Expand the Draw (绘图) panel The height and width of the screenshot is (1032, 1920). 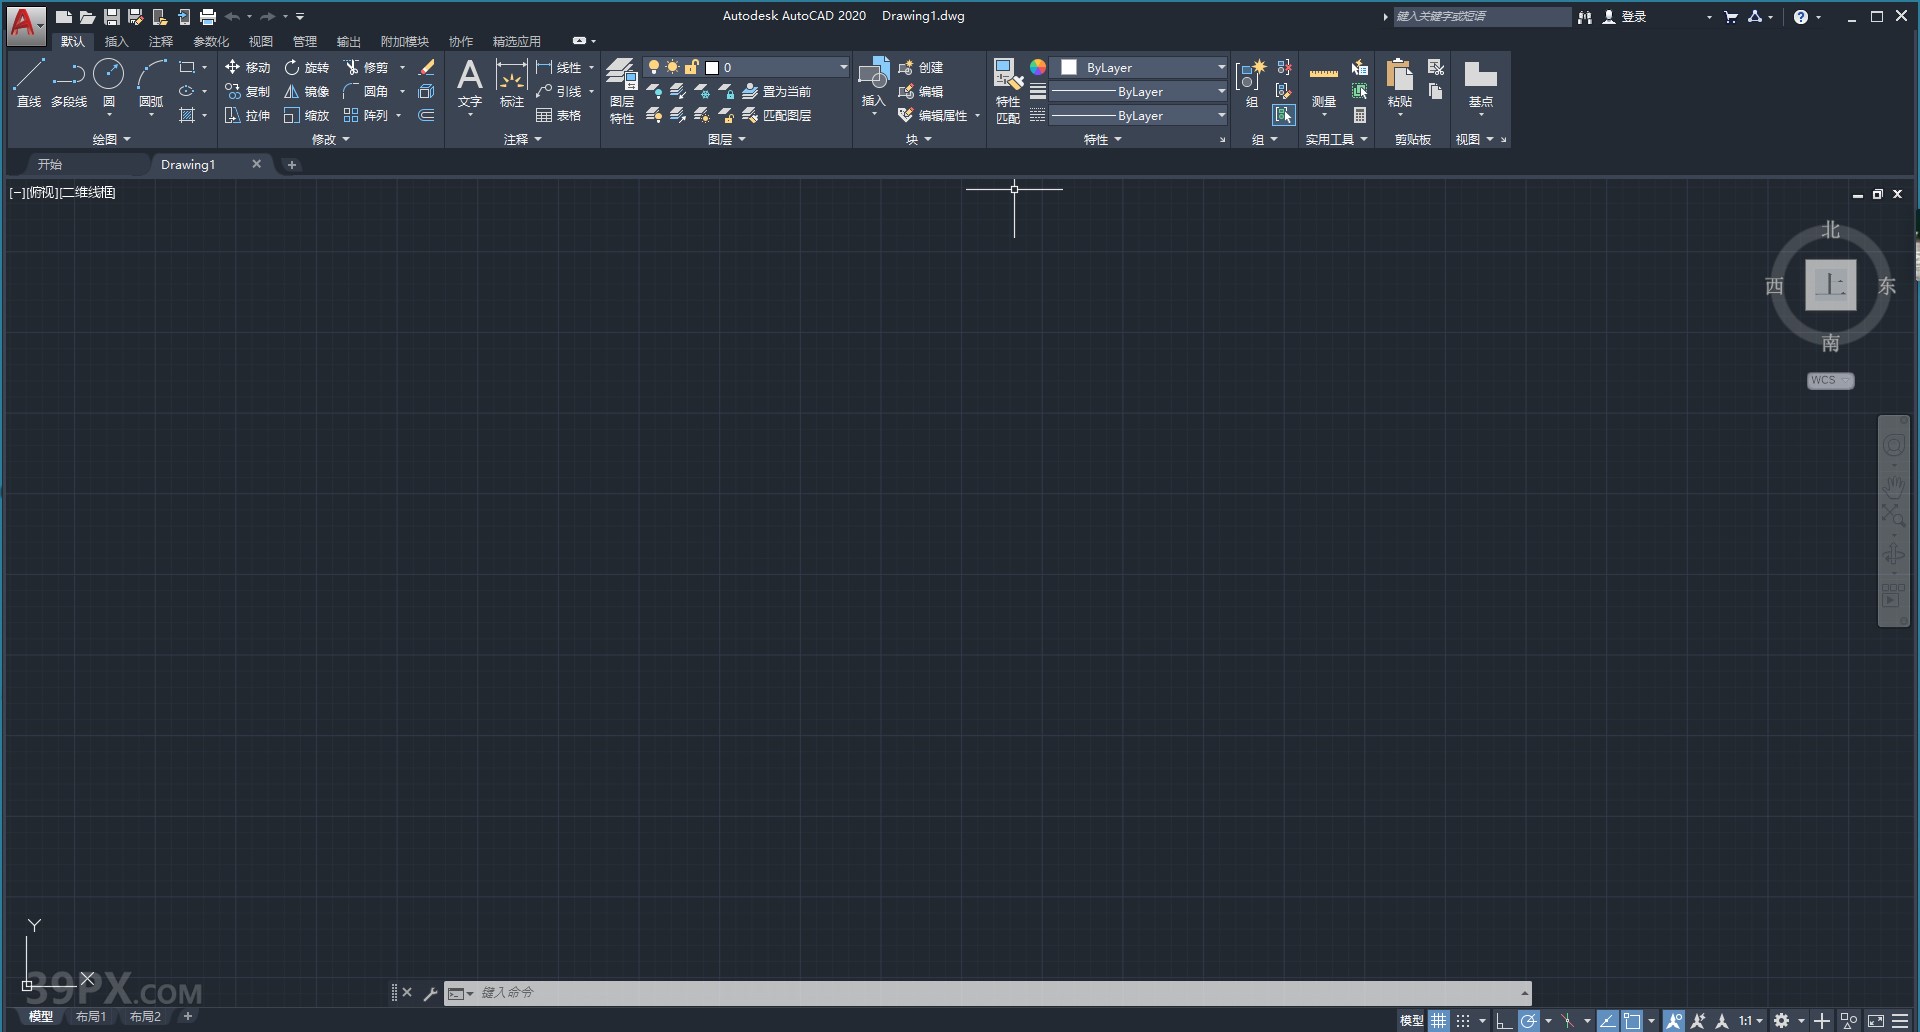(x=111, y=139)
